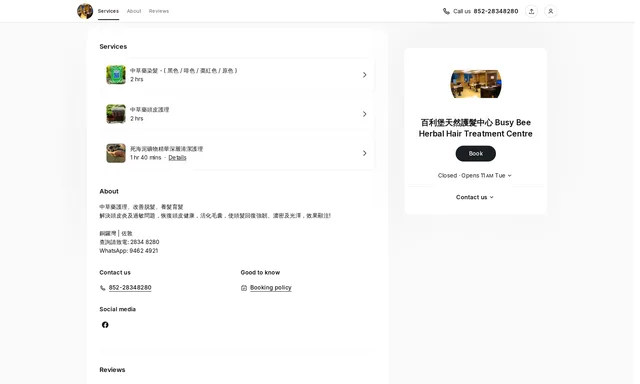This screenshot has height=384, width=640.
Task: Expand Closed · Opens 11AM Tue hours dropdown
Action: (x=475, y=175)
